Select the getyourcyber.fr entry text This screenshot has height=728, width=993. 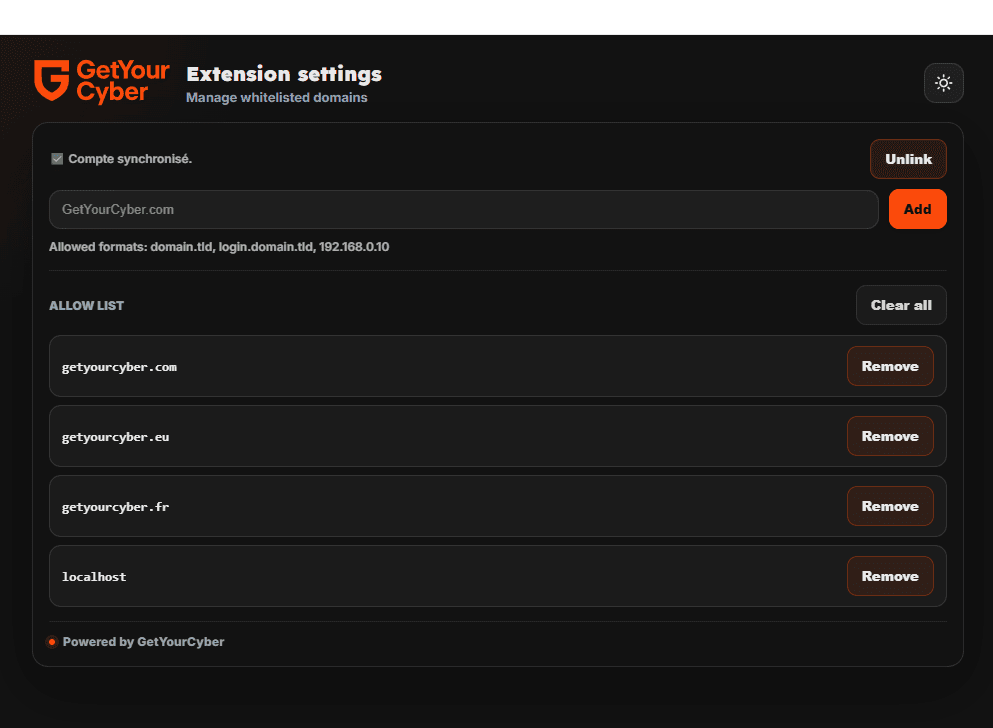pos(115,507)
